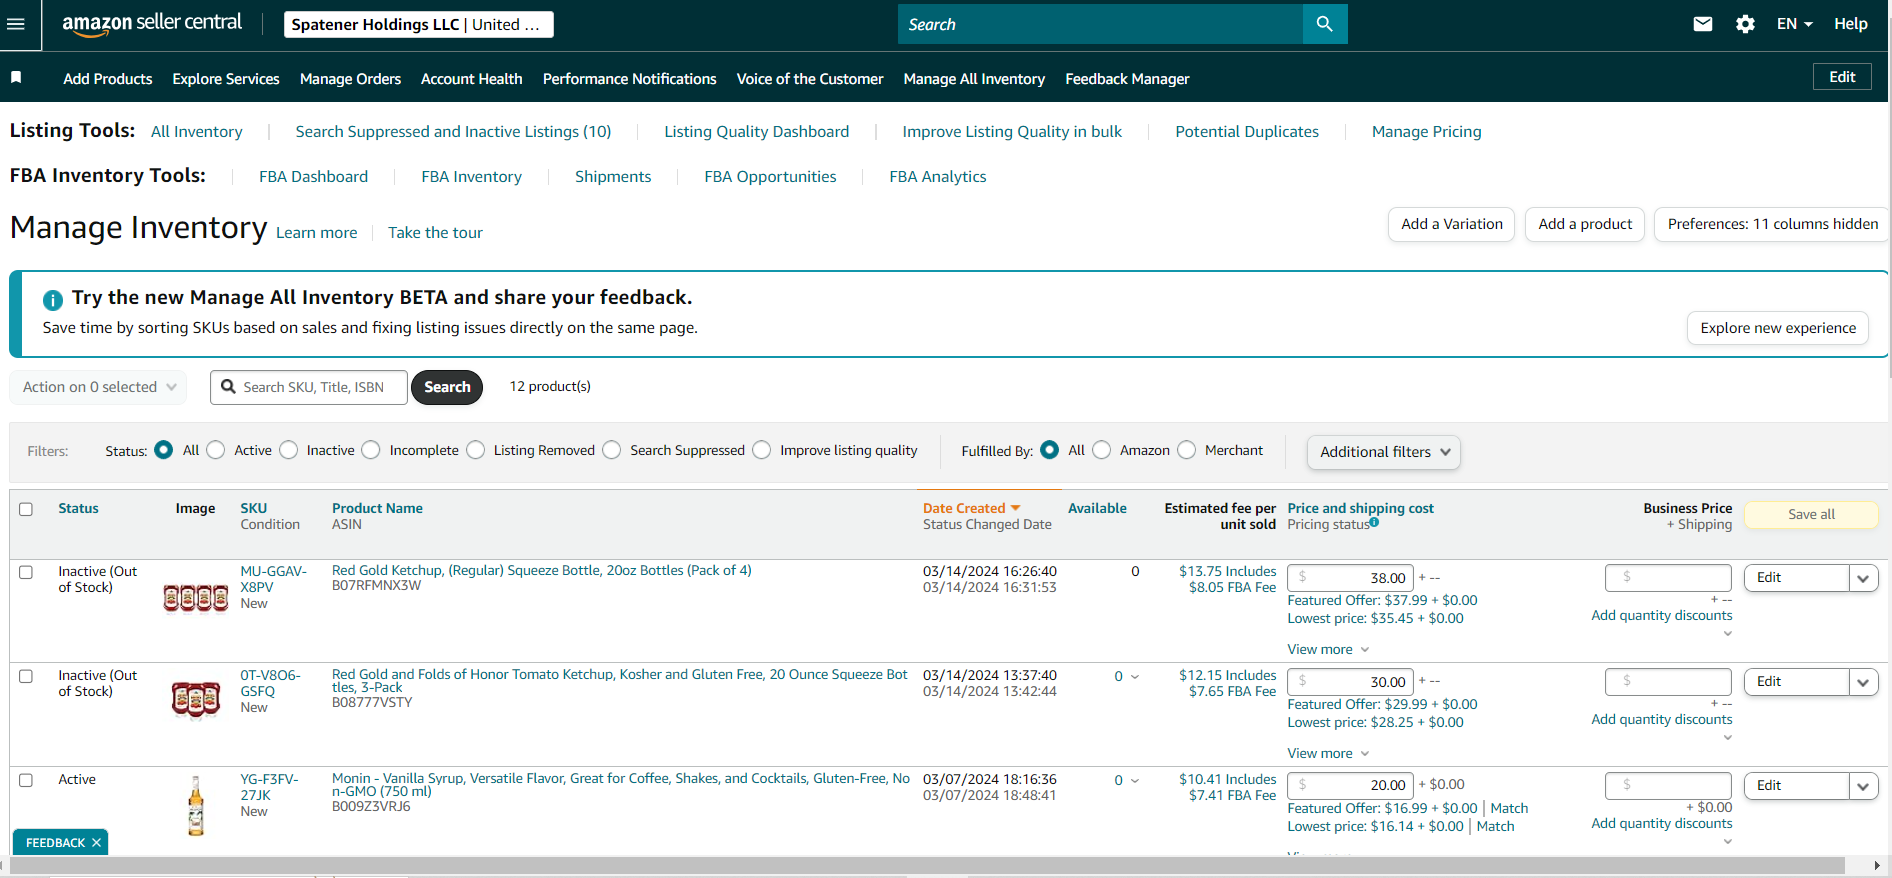
Task: Open Explore Services in the nav bar
Action: click(226, 79)
